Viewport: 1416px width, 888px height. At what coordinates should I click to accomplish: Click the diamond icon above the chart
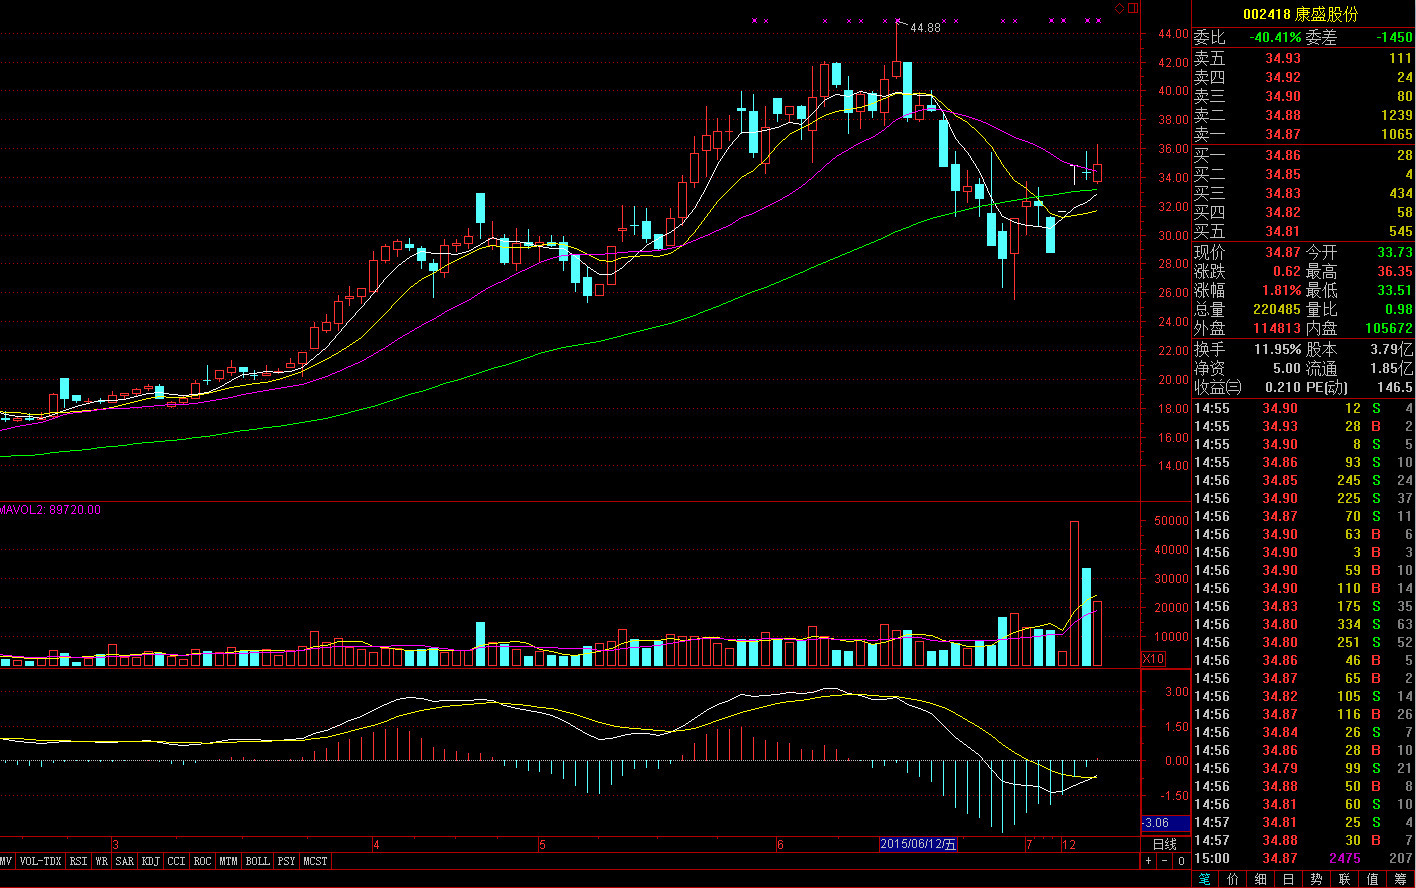pos(1120,8)
